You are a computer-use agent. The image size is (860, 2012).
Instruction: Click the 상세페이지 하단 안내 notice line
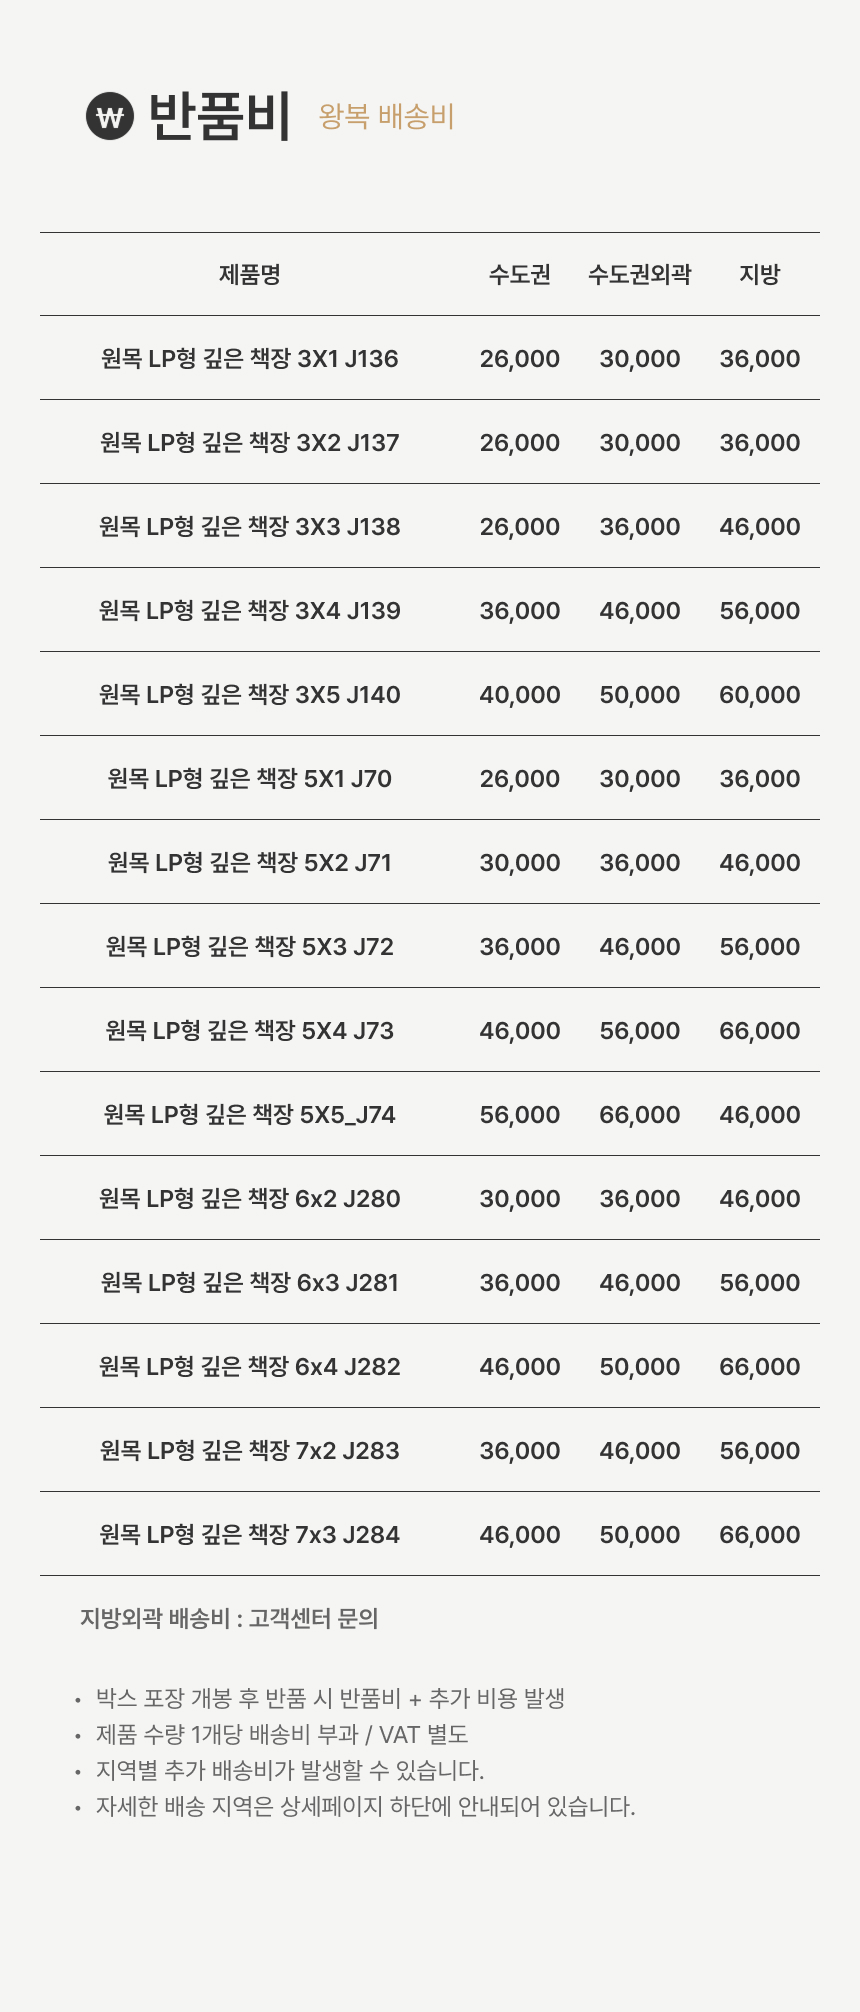(x=365, y=1807)
